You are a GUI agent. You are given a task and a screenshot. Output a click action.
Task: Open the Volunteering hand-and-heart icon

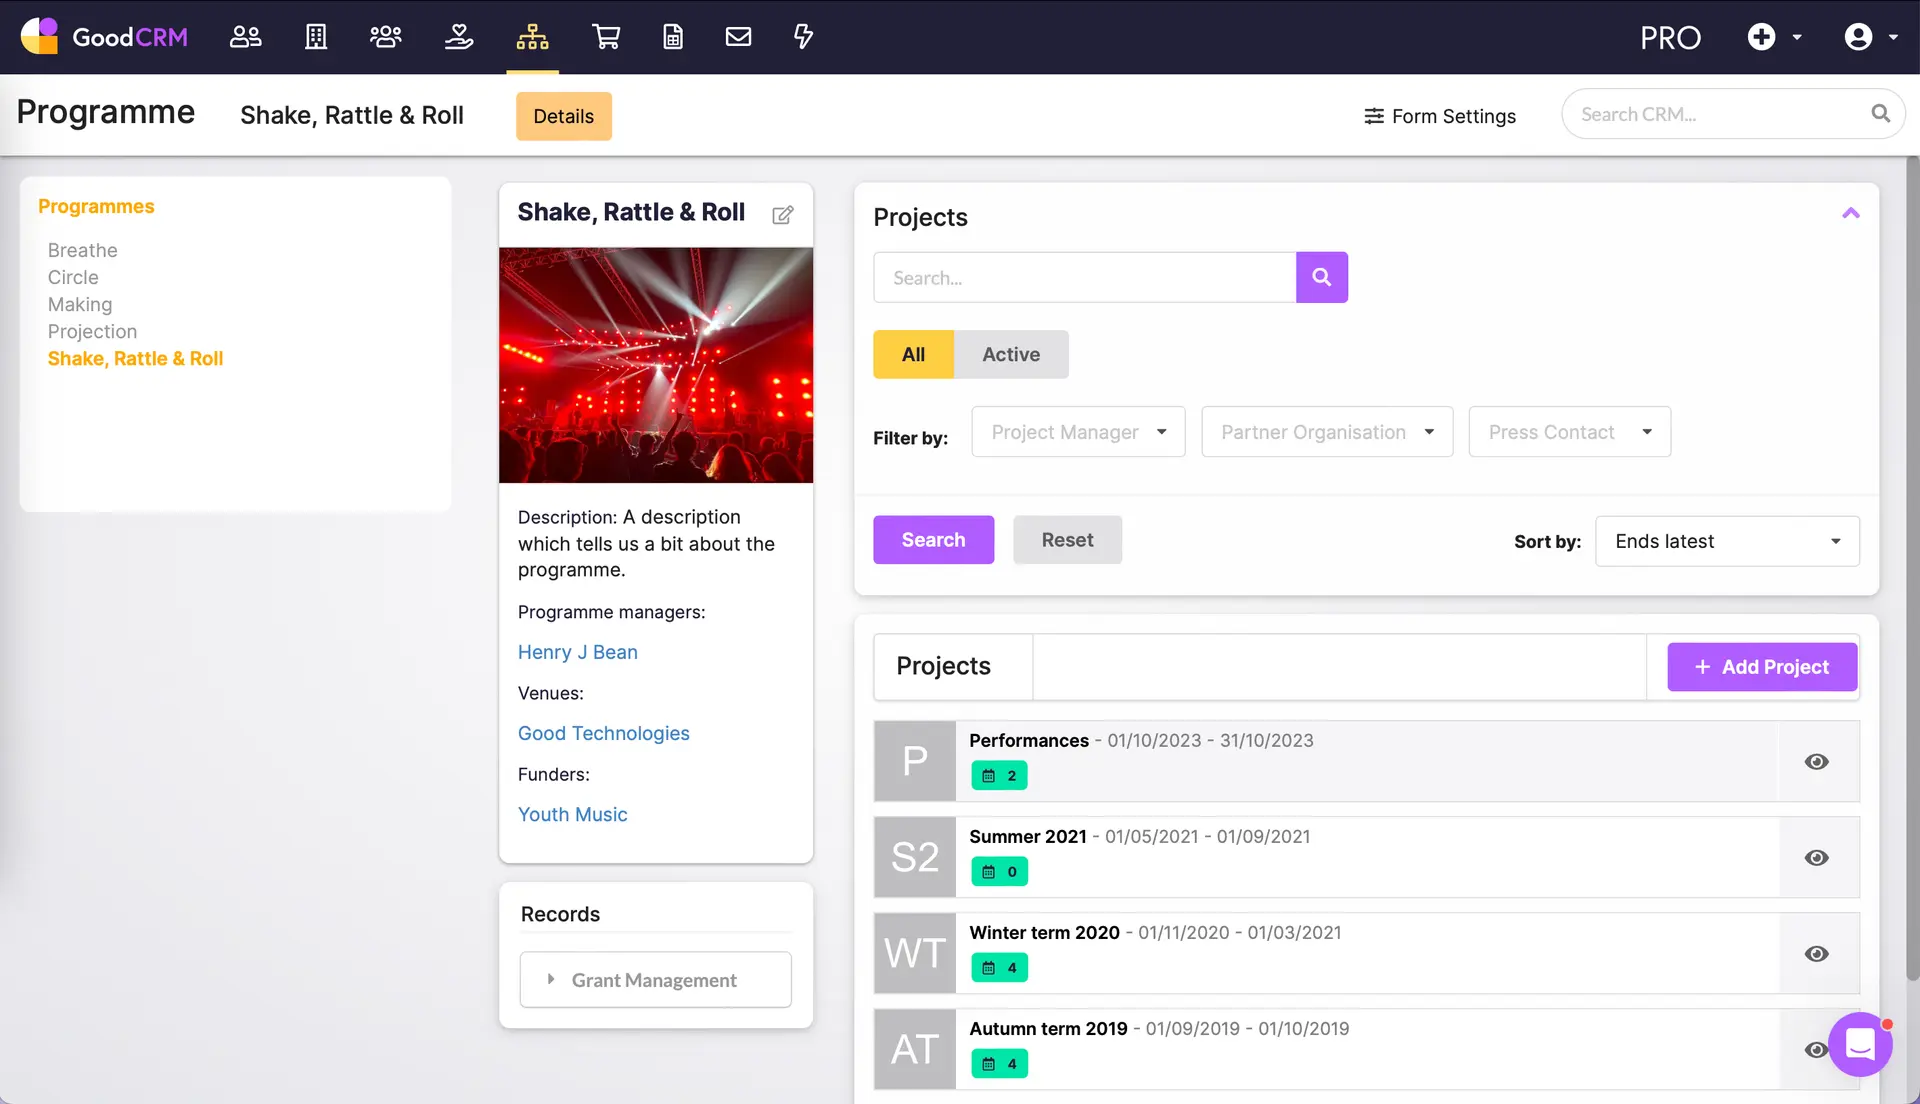tap(458, 37)
